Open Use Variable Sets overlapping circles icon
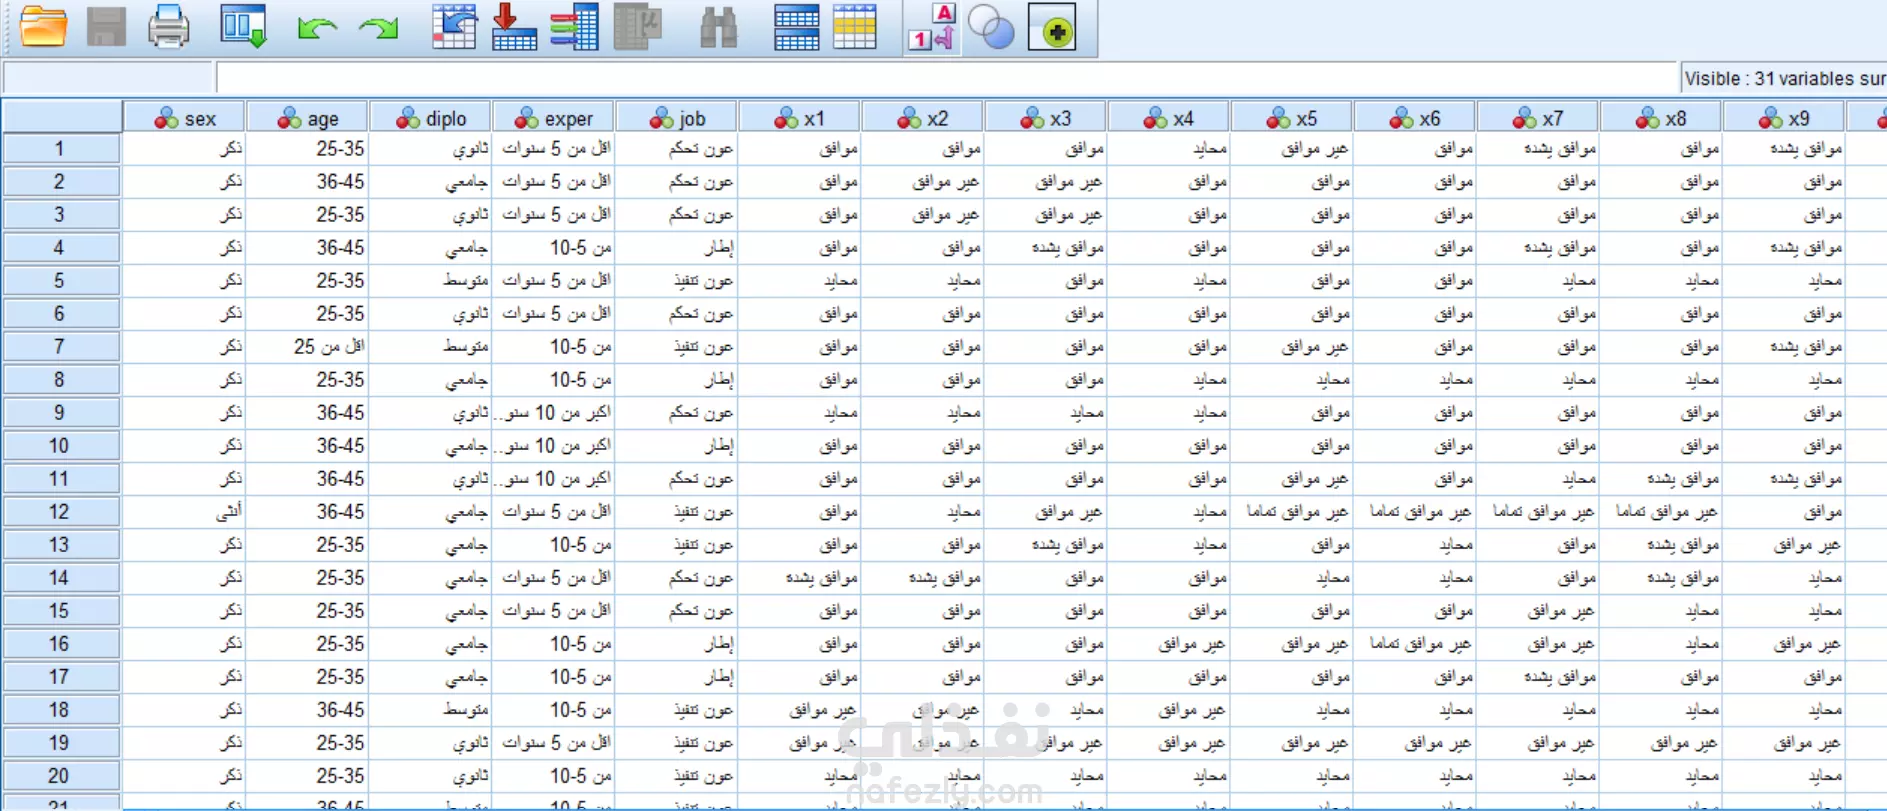1887x811 pixels. coord(992,27)
